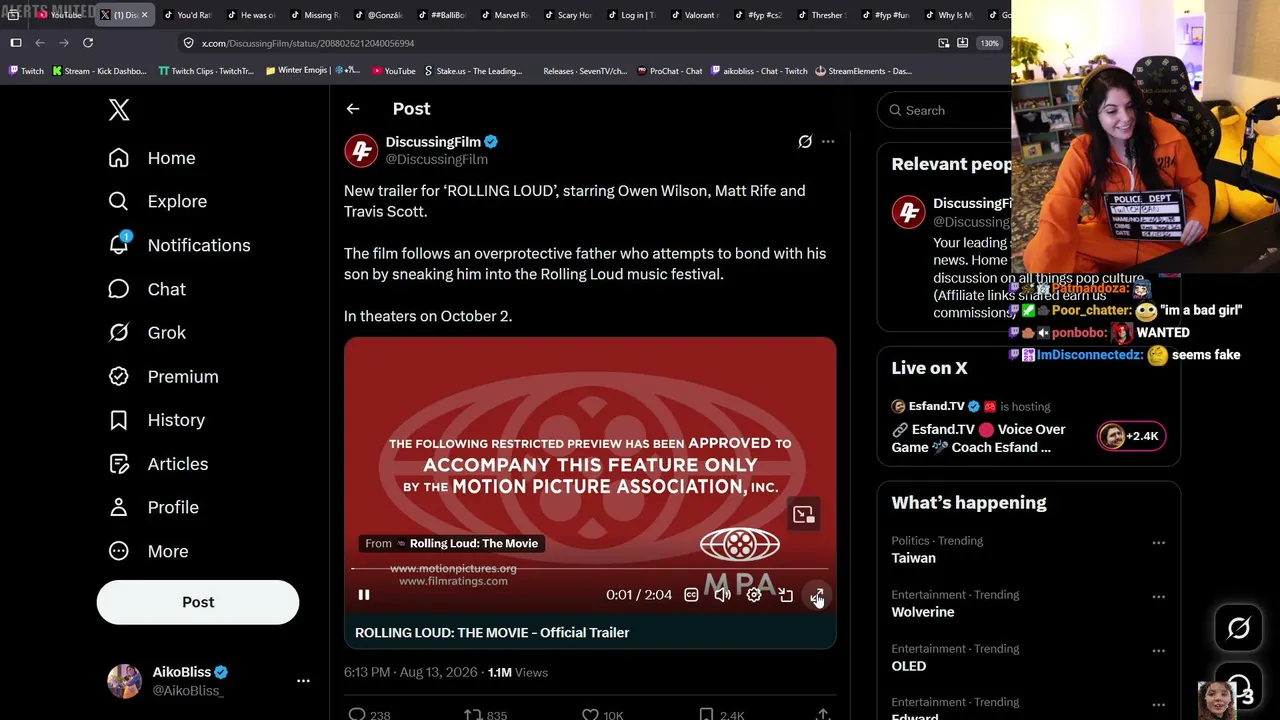Image resolution: width=1280 pixels, height=720 pixels.
Task: Expand the video to fullscreen
Action: pos(817,595)
